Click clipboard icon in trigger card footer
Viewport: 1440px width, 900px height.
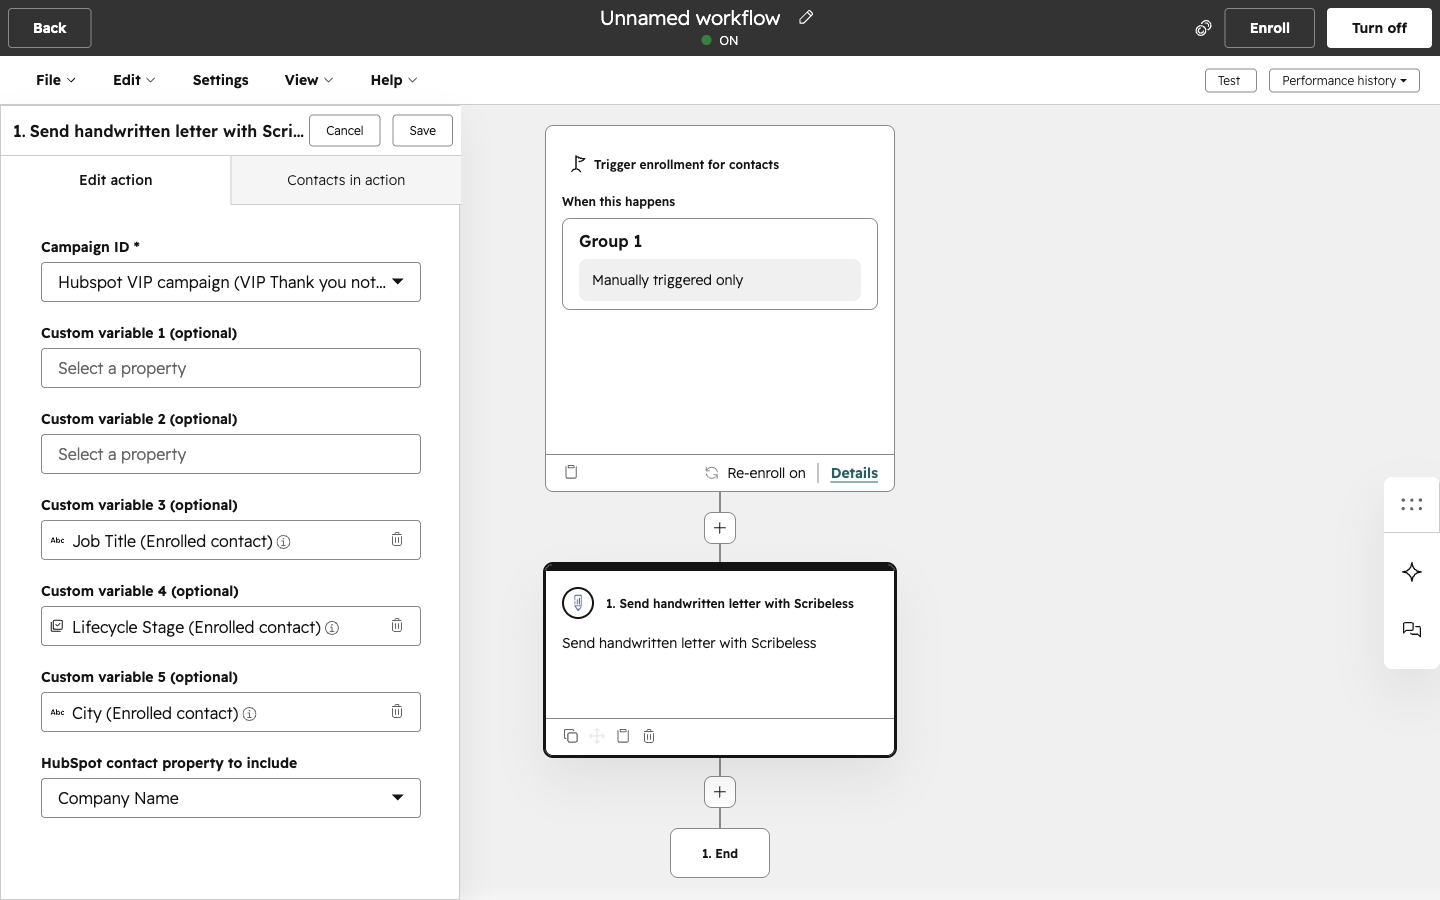[x=571, y=472]
